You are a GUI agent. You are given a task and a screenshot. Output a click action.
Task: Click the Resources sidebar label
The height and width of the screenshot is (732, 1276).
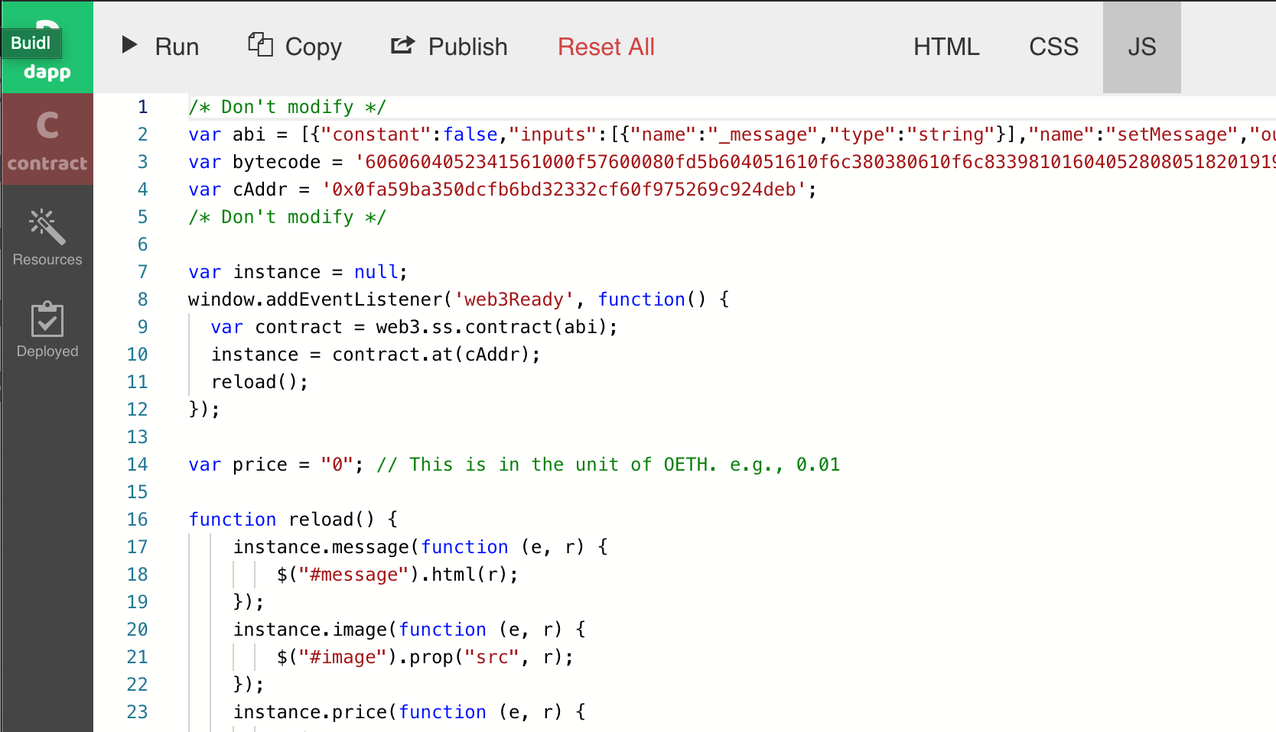tap(47, 259)
